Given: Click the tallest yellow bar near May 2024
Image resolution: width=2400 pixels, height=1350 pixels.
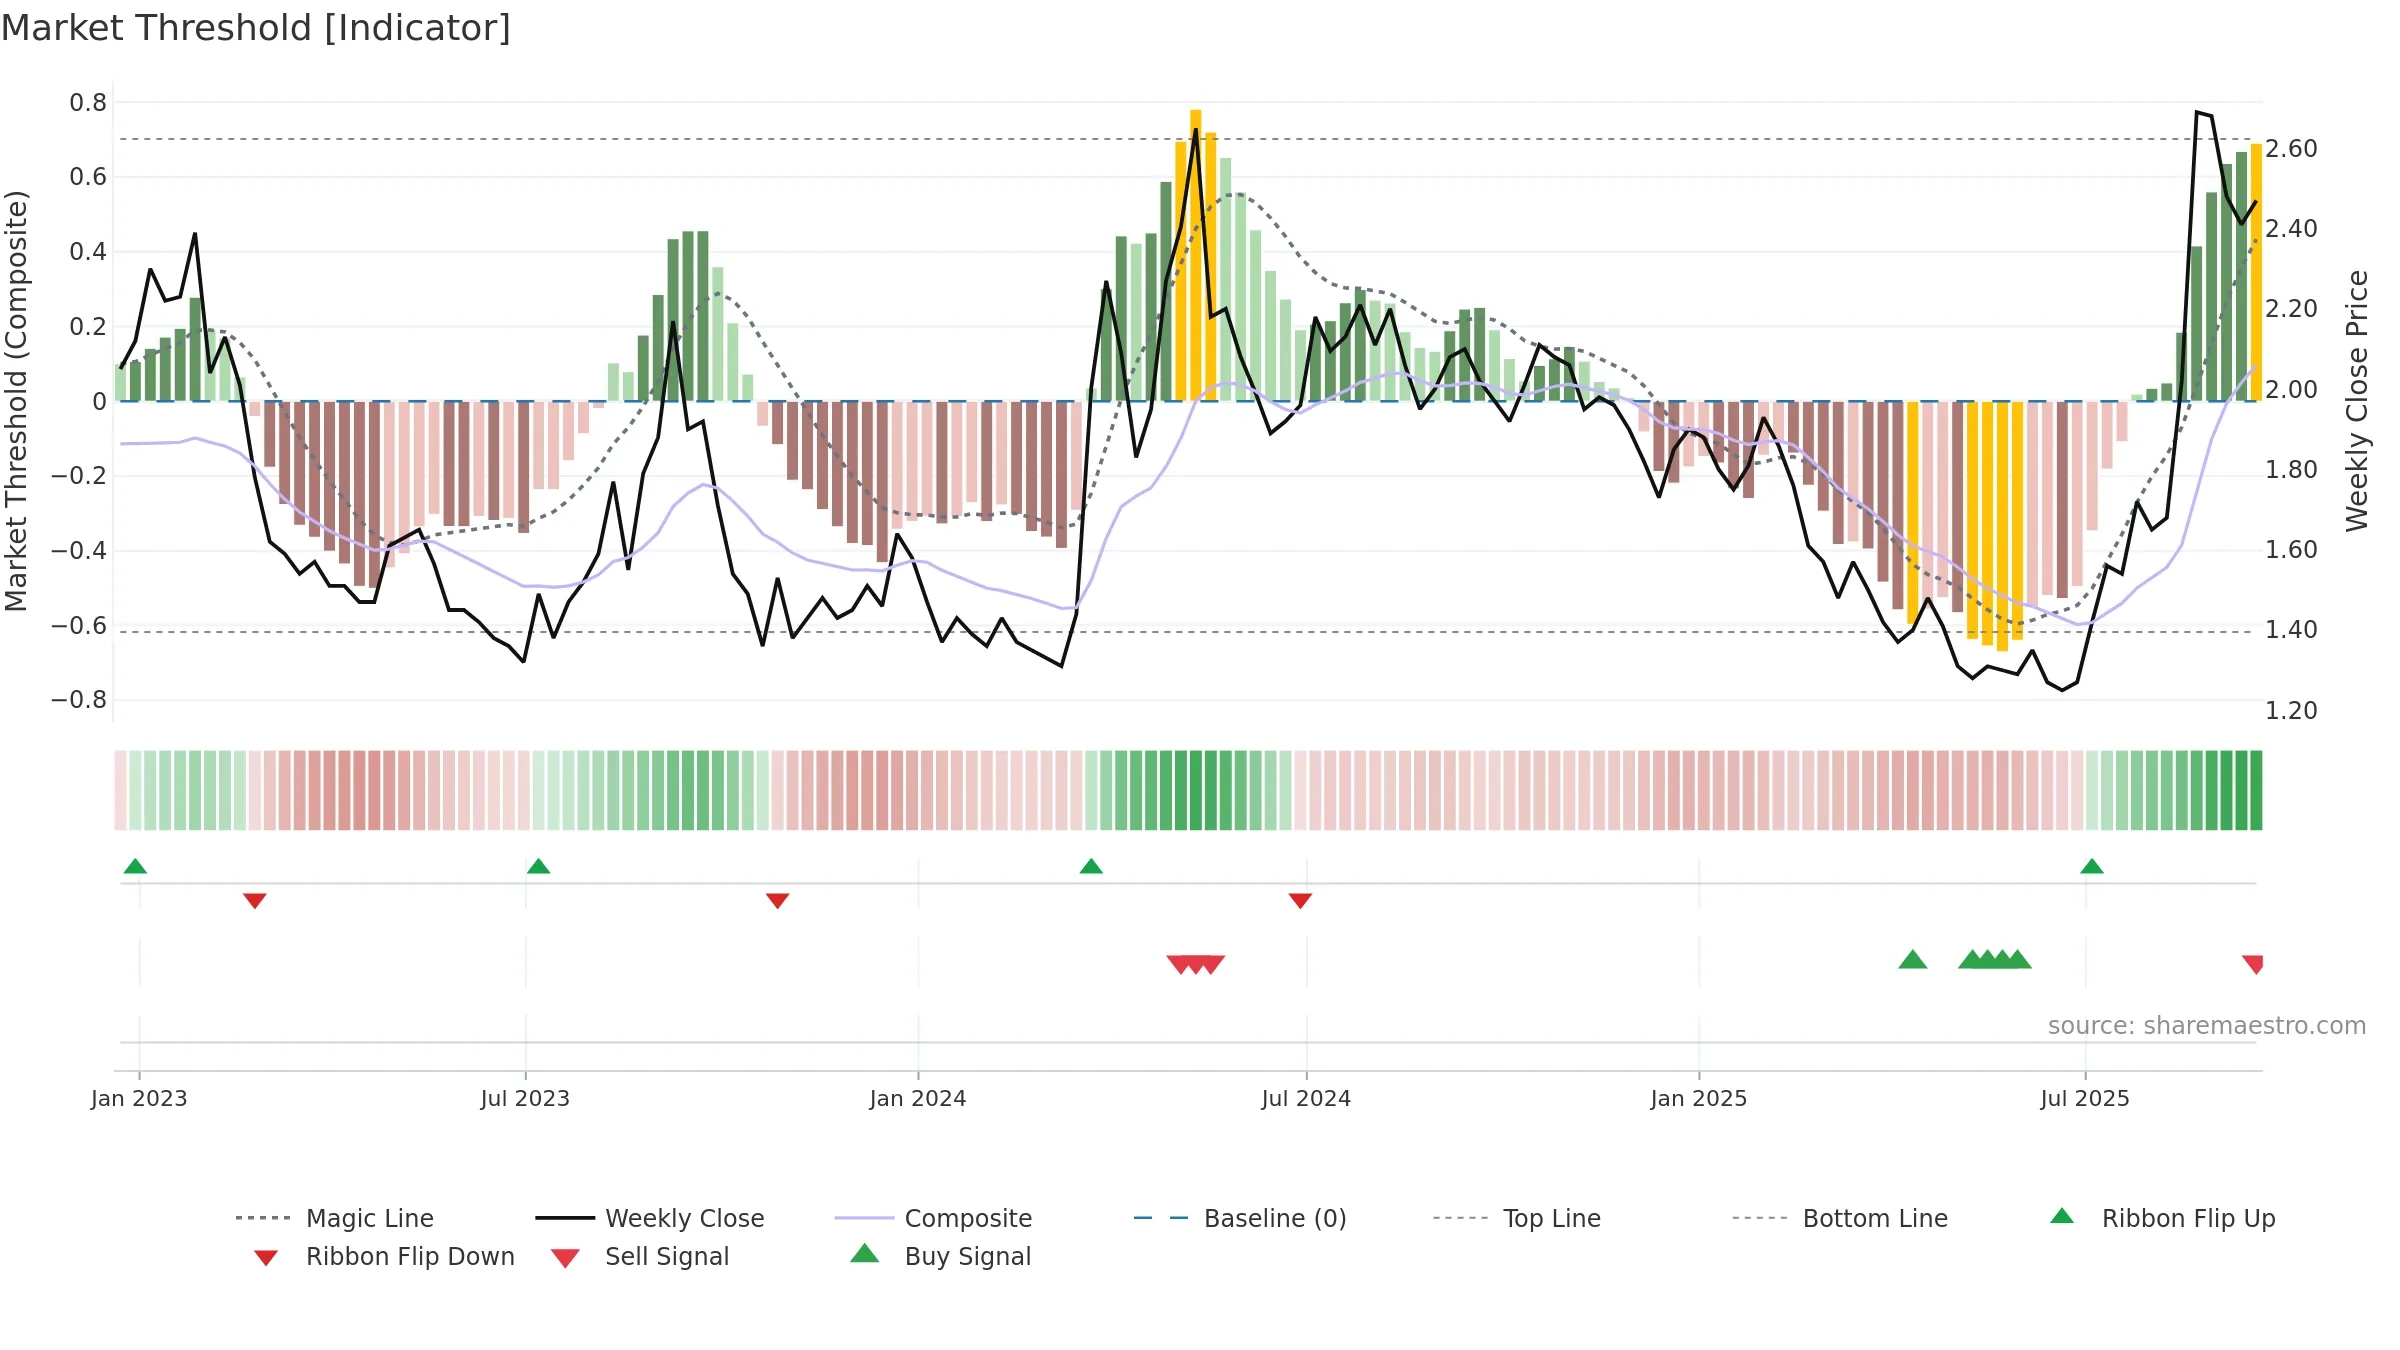Looking at the screenshot, I should (1196, 255).
